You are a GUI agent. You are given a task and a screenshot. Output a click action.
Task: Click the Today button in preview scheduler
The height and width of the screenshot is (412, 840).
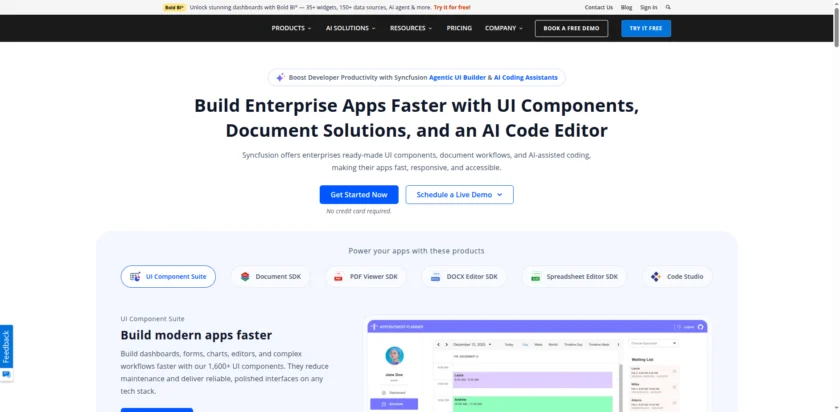click(x=509, y=344)
